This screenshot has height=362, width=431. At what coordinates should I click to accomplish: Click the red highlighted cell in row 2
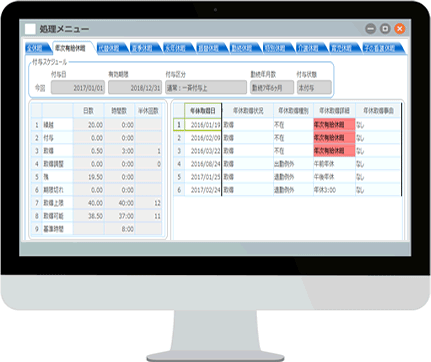pos(334,138)
